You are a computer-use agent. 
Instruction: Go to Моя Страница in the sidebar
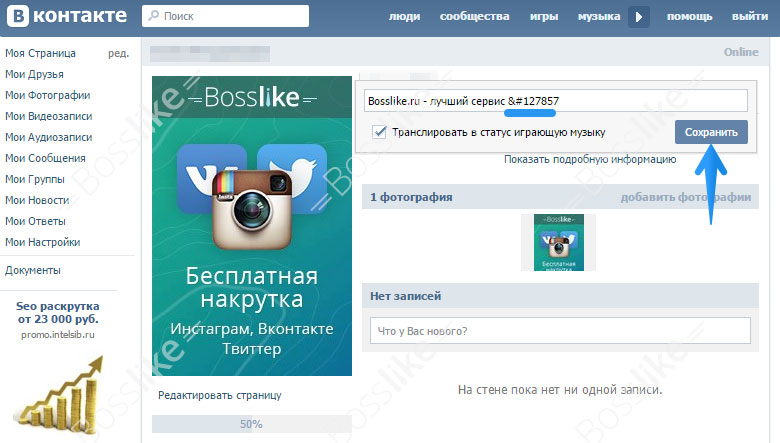[x=40, y=53]
